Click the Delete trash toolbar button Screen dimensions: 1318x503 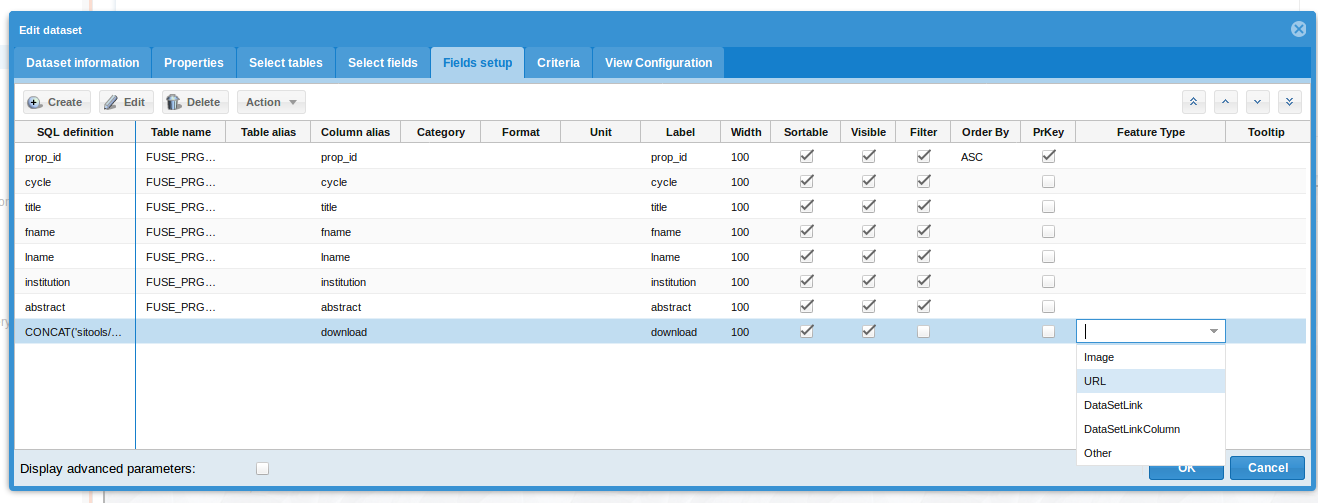pos(195,102)
